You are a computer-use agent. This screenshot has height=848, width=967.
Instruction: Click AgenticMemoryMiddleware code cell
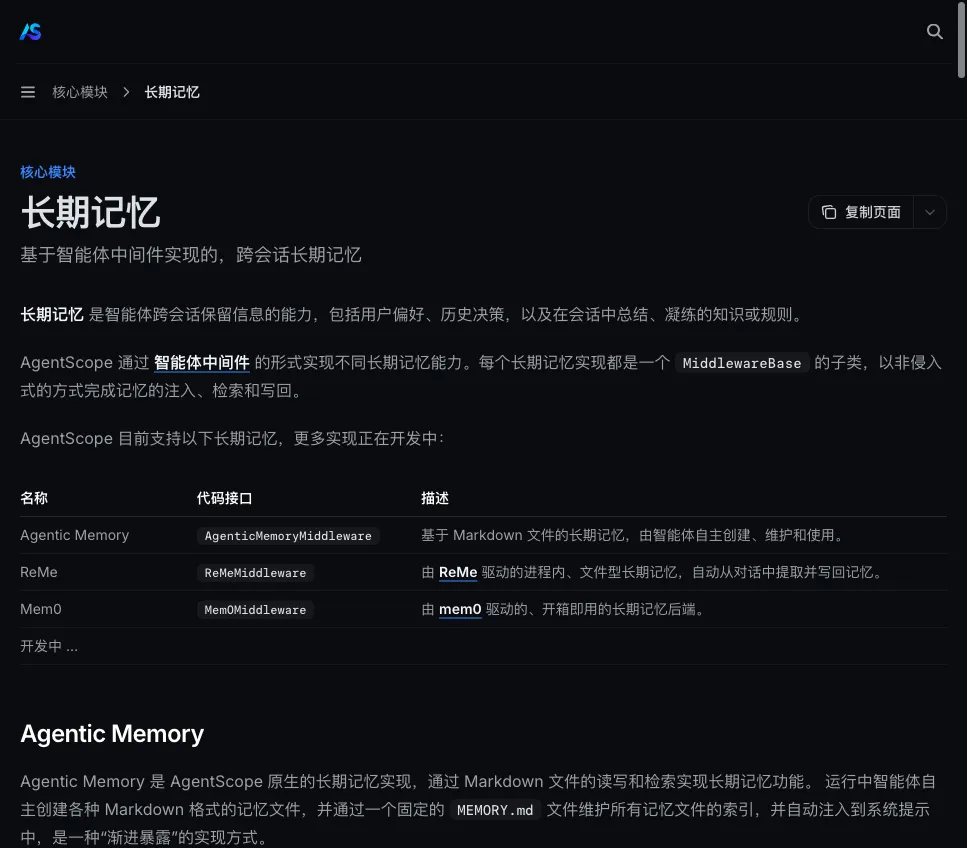(288, 536)
